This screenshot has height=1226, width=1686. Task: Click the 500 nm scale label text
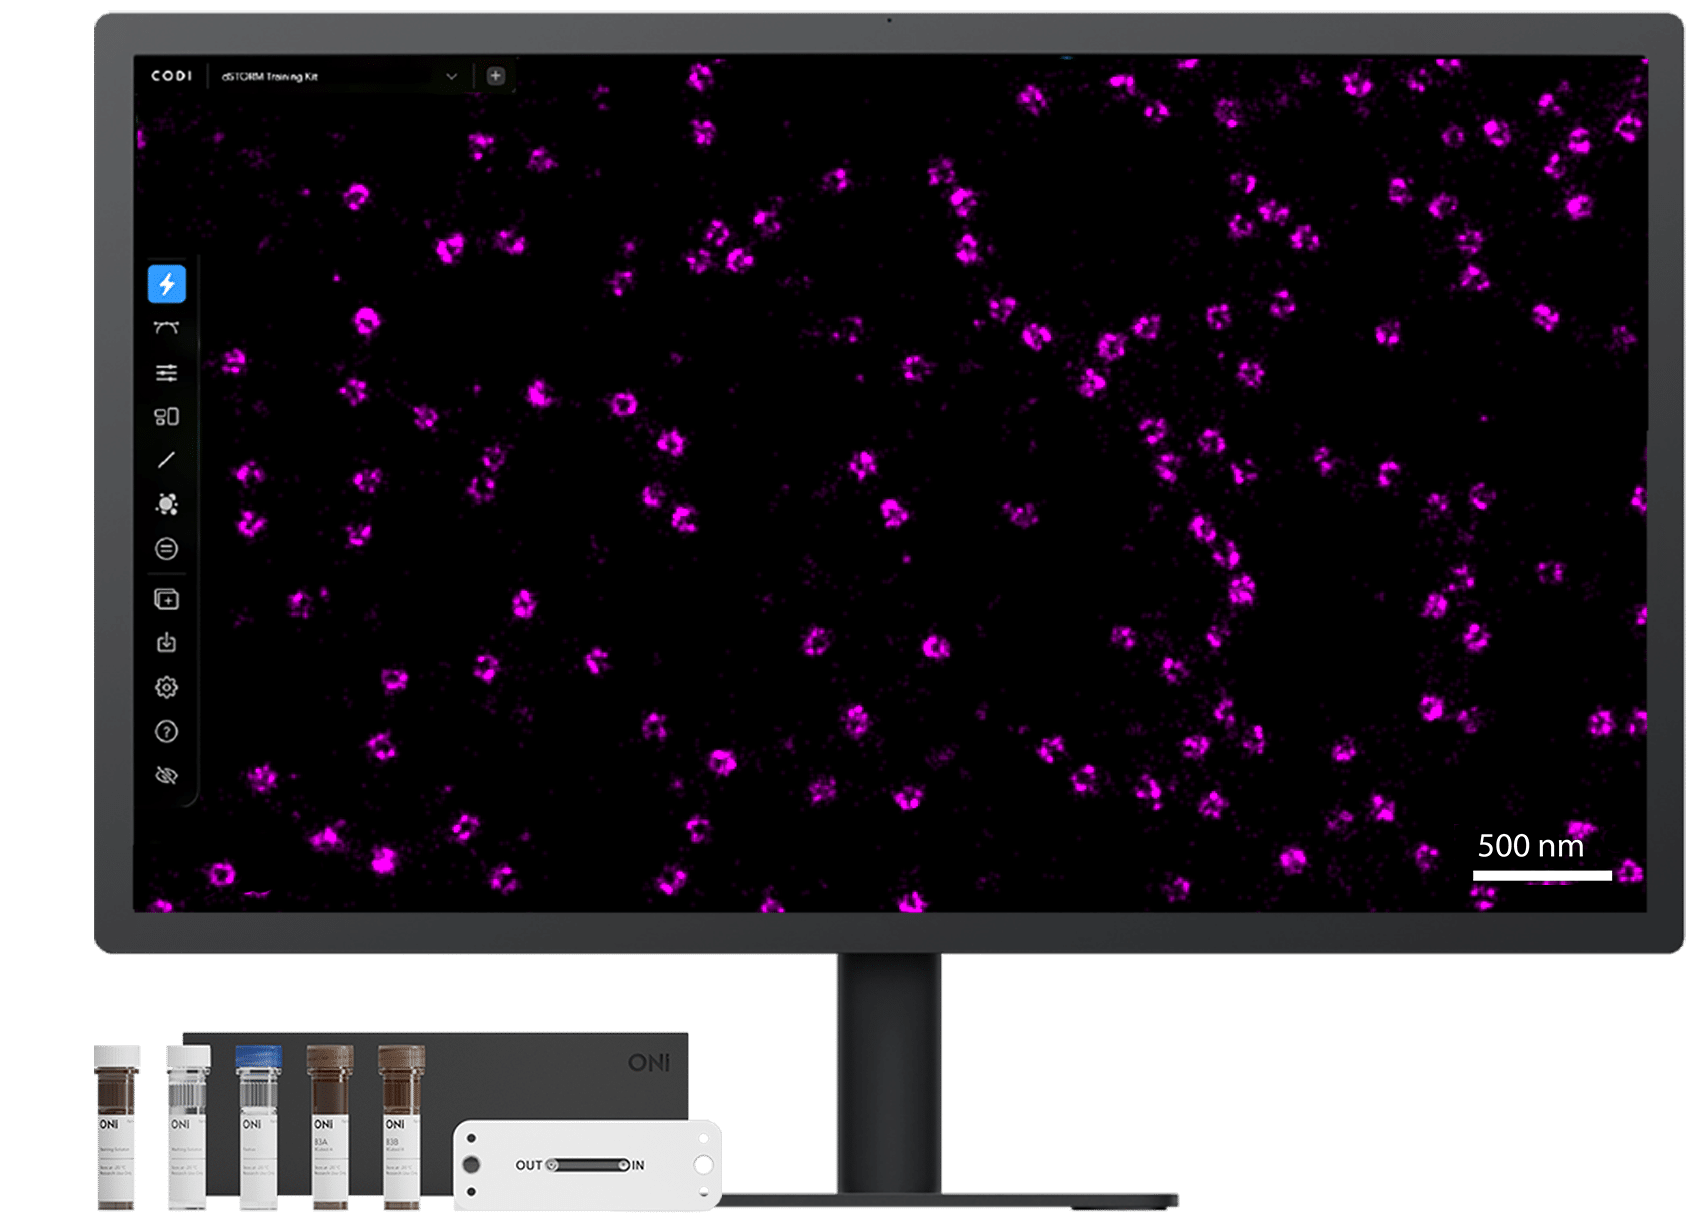(1530, 846)
